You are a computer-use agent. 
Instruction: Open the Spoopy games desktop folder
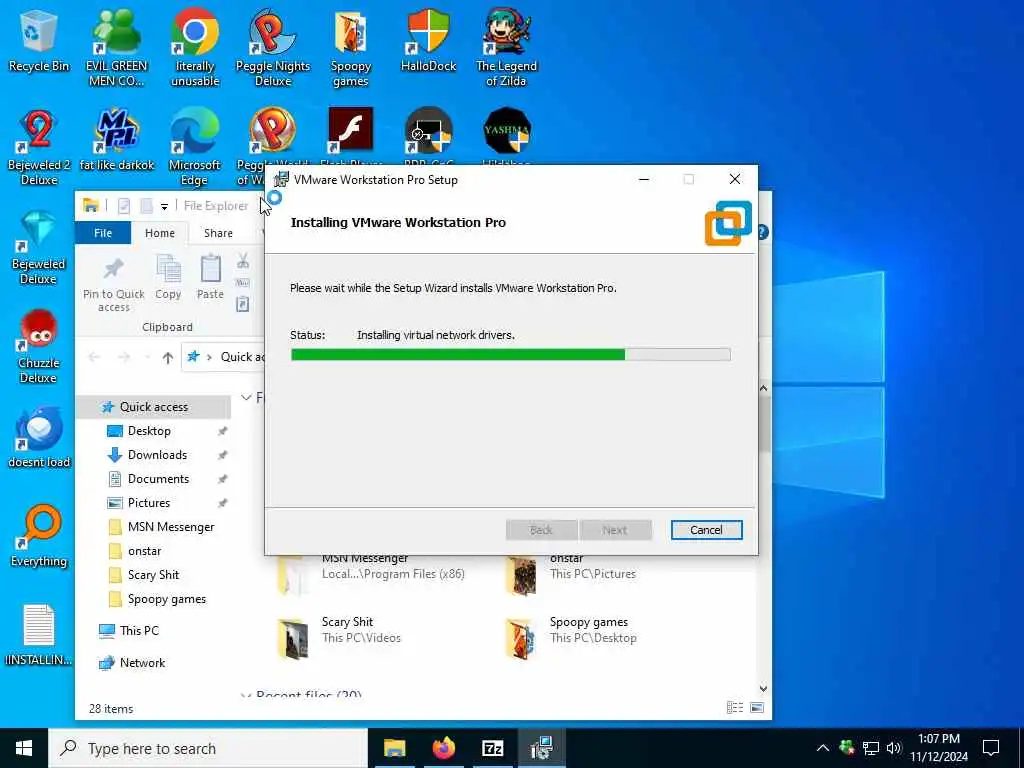[351, 48]
